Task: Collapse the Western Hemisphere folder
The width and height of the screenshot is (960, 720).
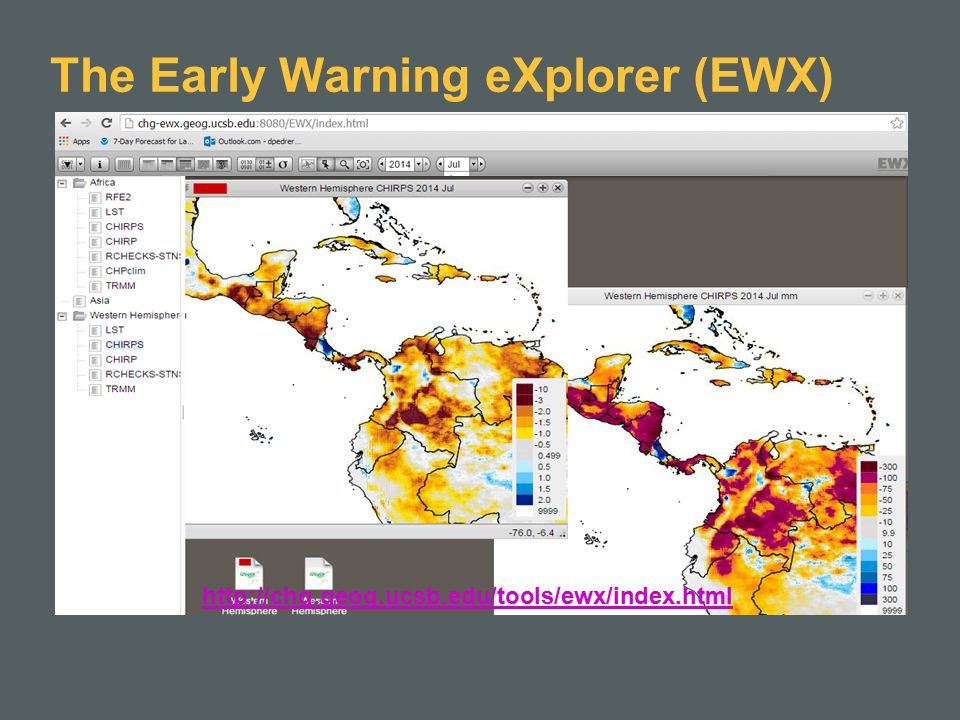Action: click(62, 317)
